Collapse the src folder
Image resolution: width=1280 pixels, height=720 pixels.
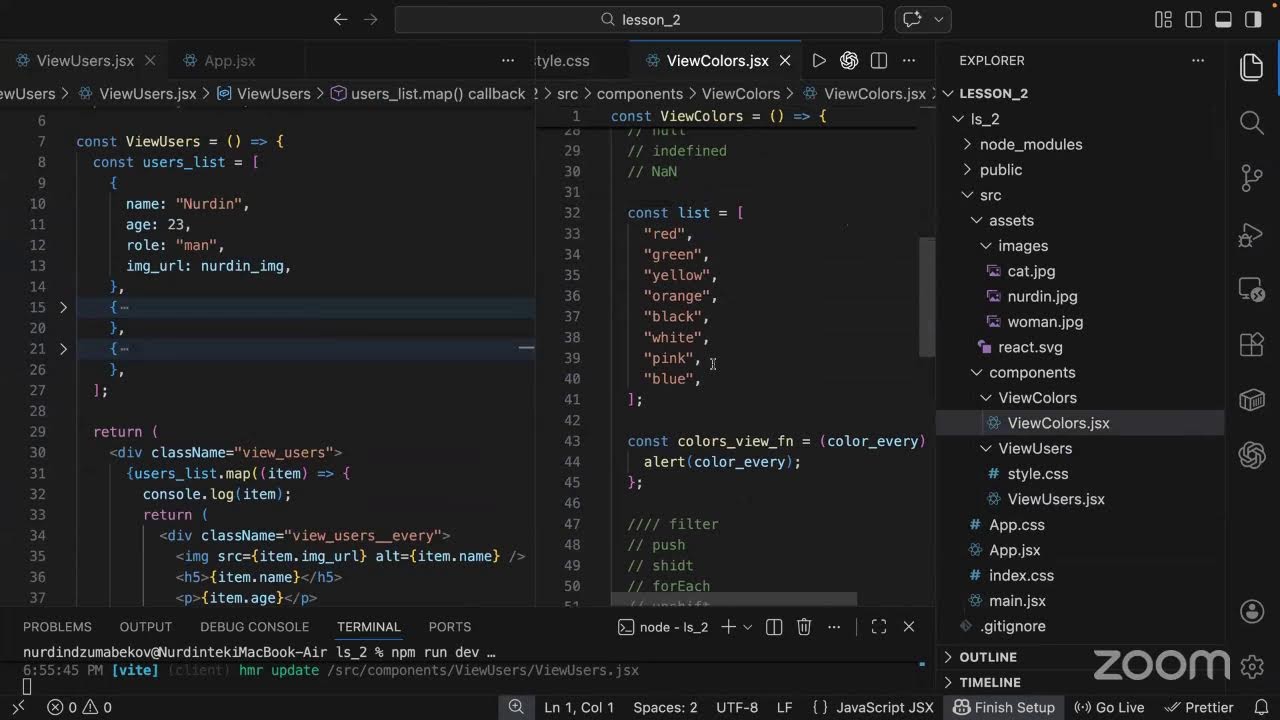(x=990, y=195)
